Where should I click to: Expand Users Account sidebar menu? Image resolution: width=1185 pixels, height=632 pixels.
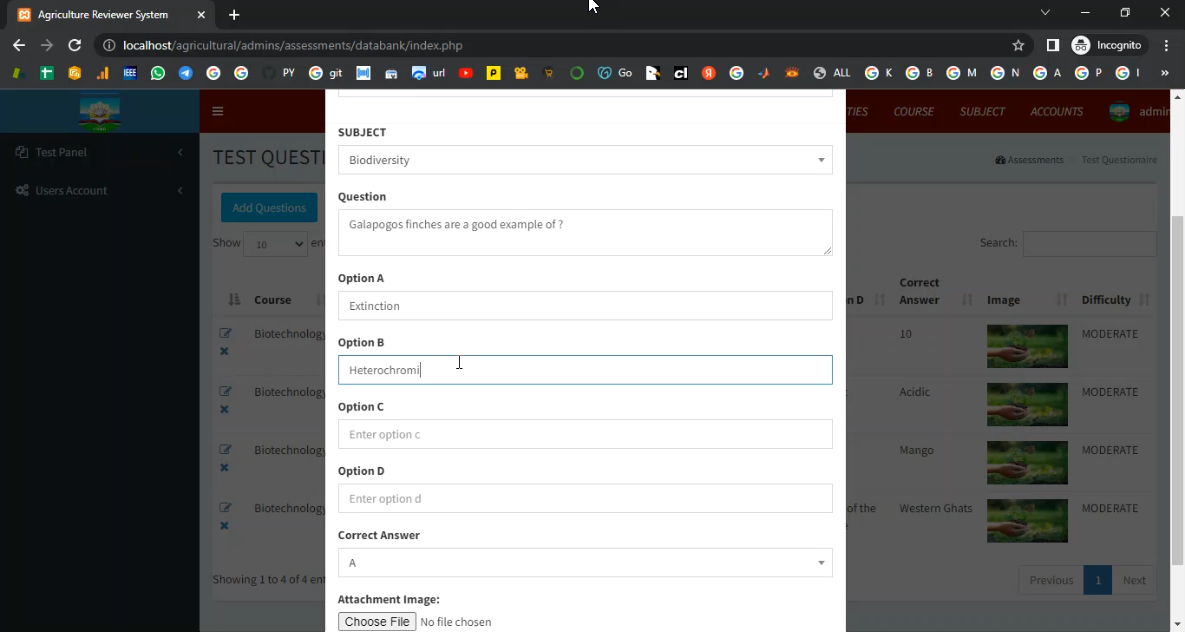pyautogui.click(x=99, y=190)
